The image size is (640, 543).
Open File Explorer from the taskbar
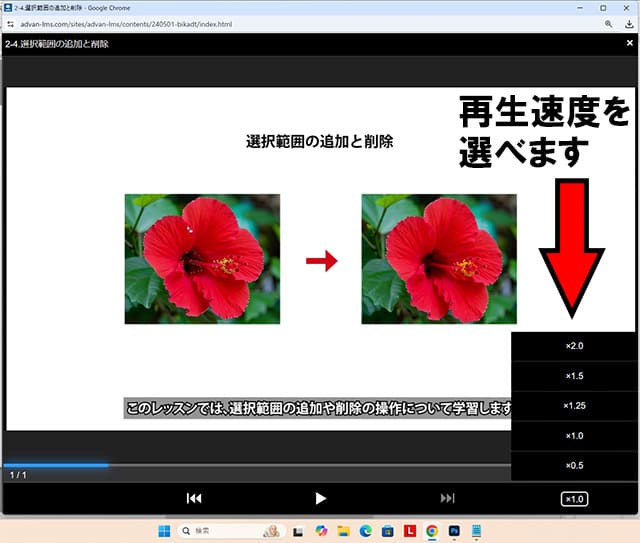pos(343,531)
